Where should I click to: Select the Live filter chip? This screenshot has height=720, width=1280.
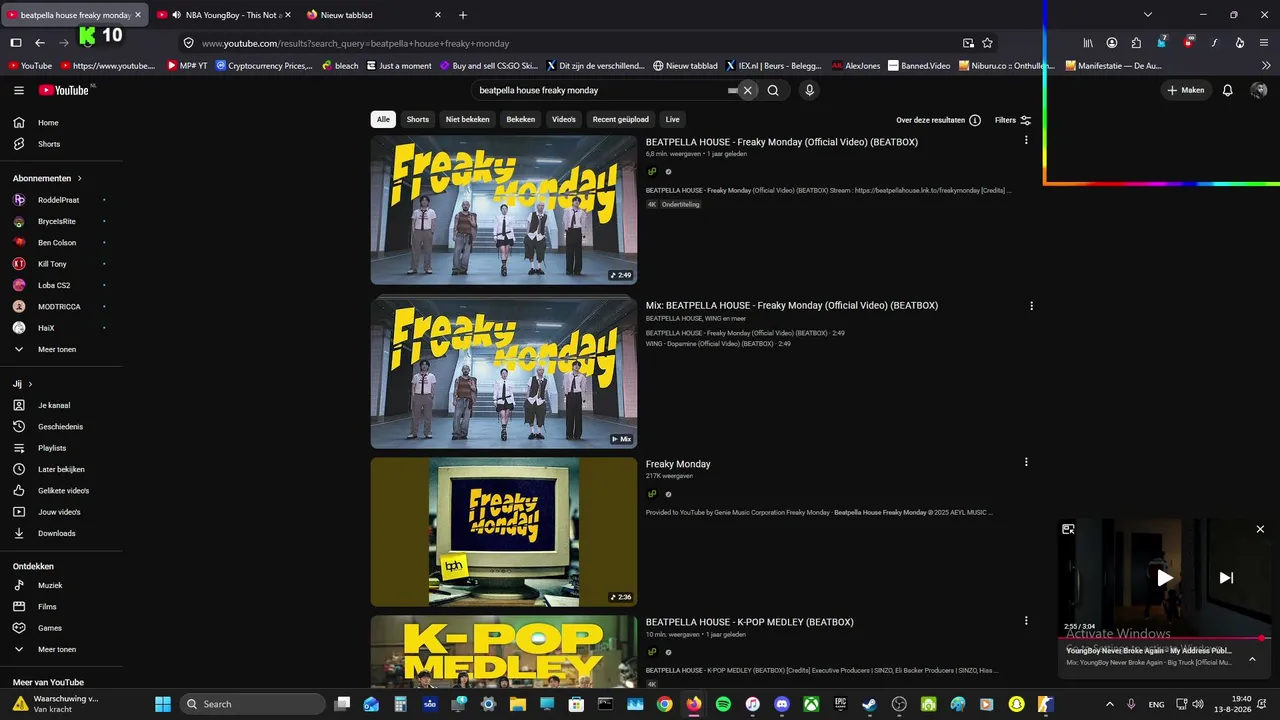[673, 119]
